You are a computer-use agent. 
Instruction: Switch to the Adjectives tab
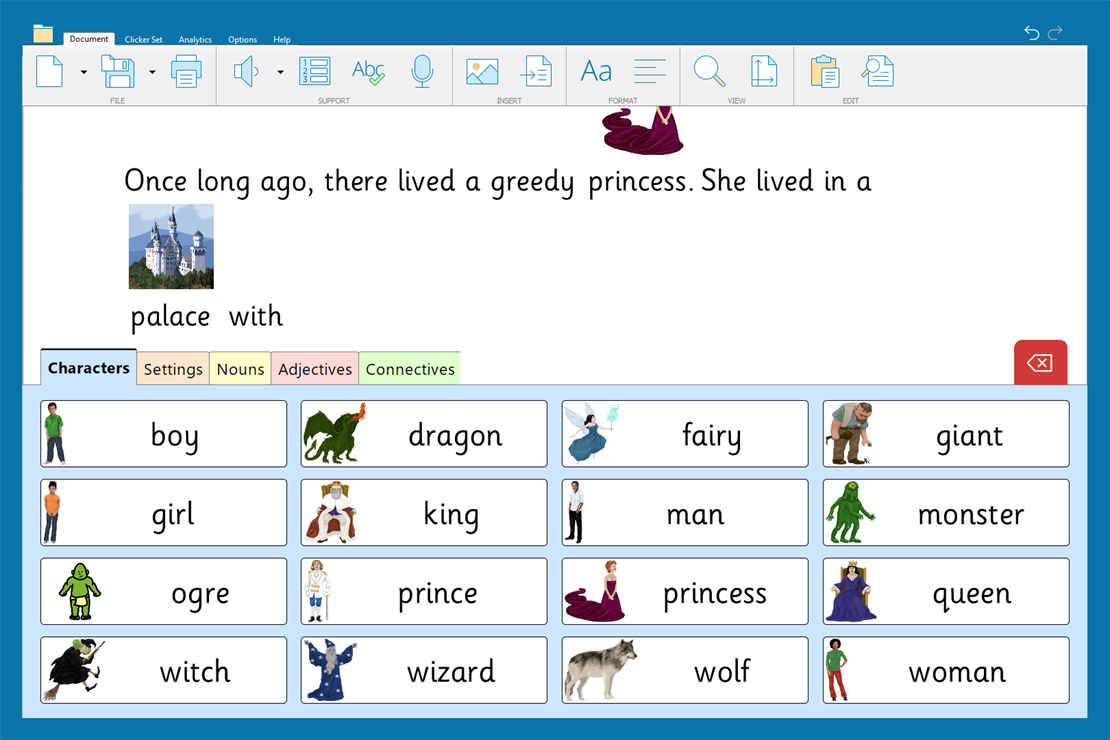(315, 369)
